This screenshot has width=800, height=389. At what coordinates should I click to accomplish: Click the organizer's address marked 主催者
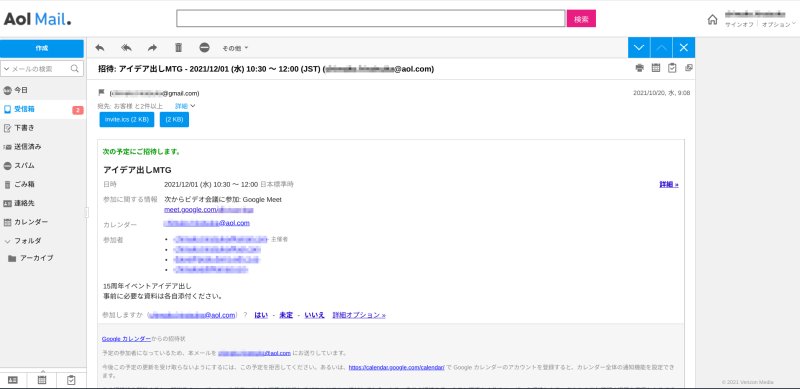(x=220, y=239)
